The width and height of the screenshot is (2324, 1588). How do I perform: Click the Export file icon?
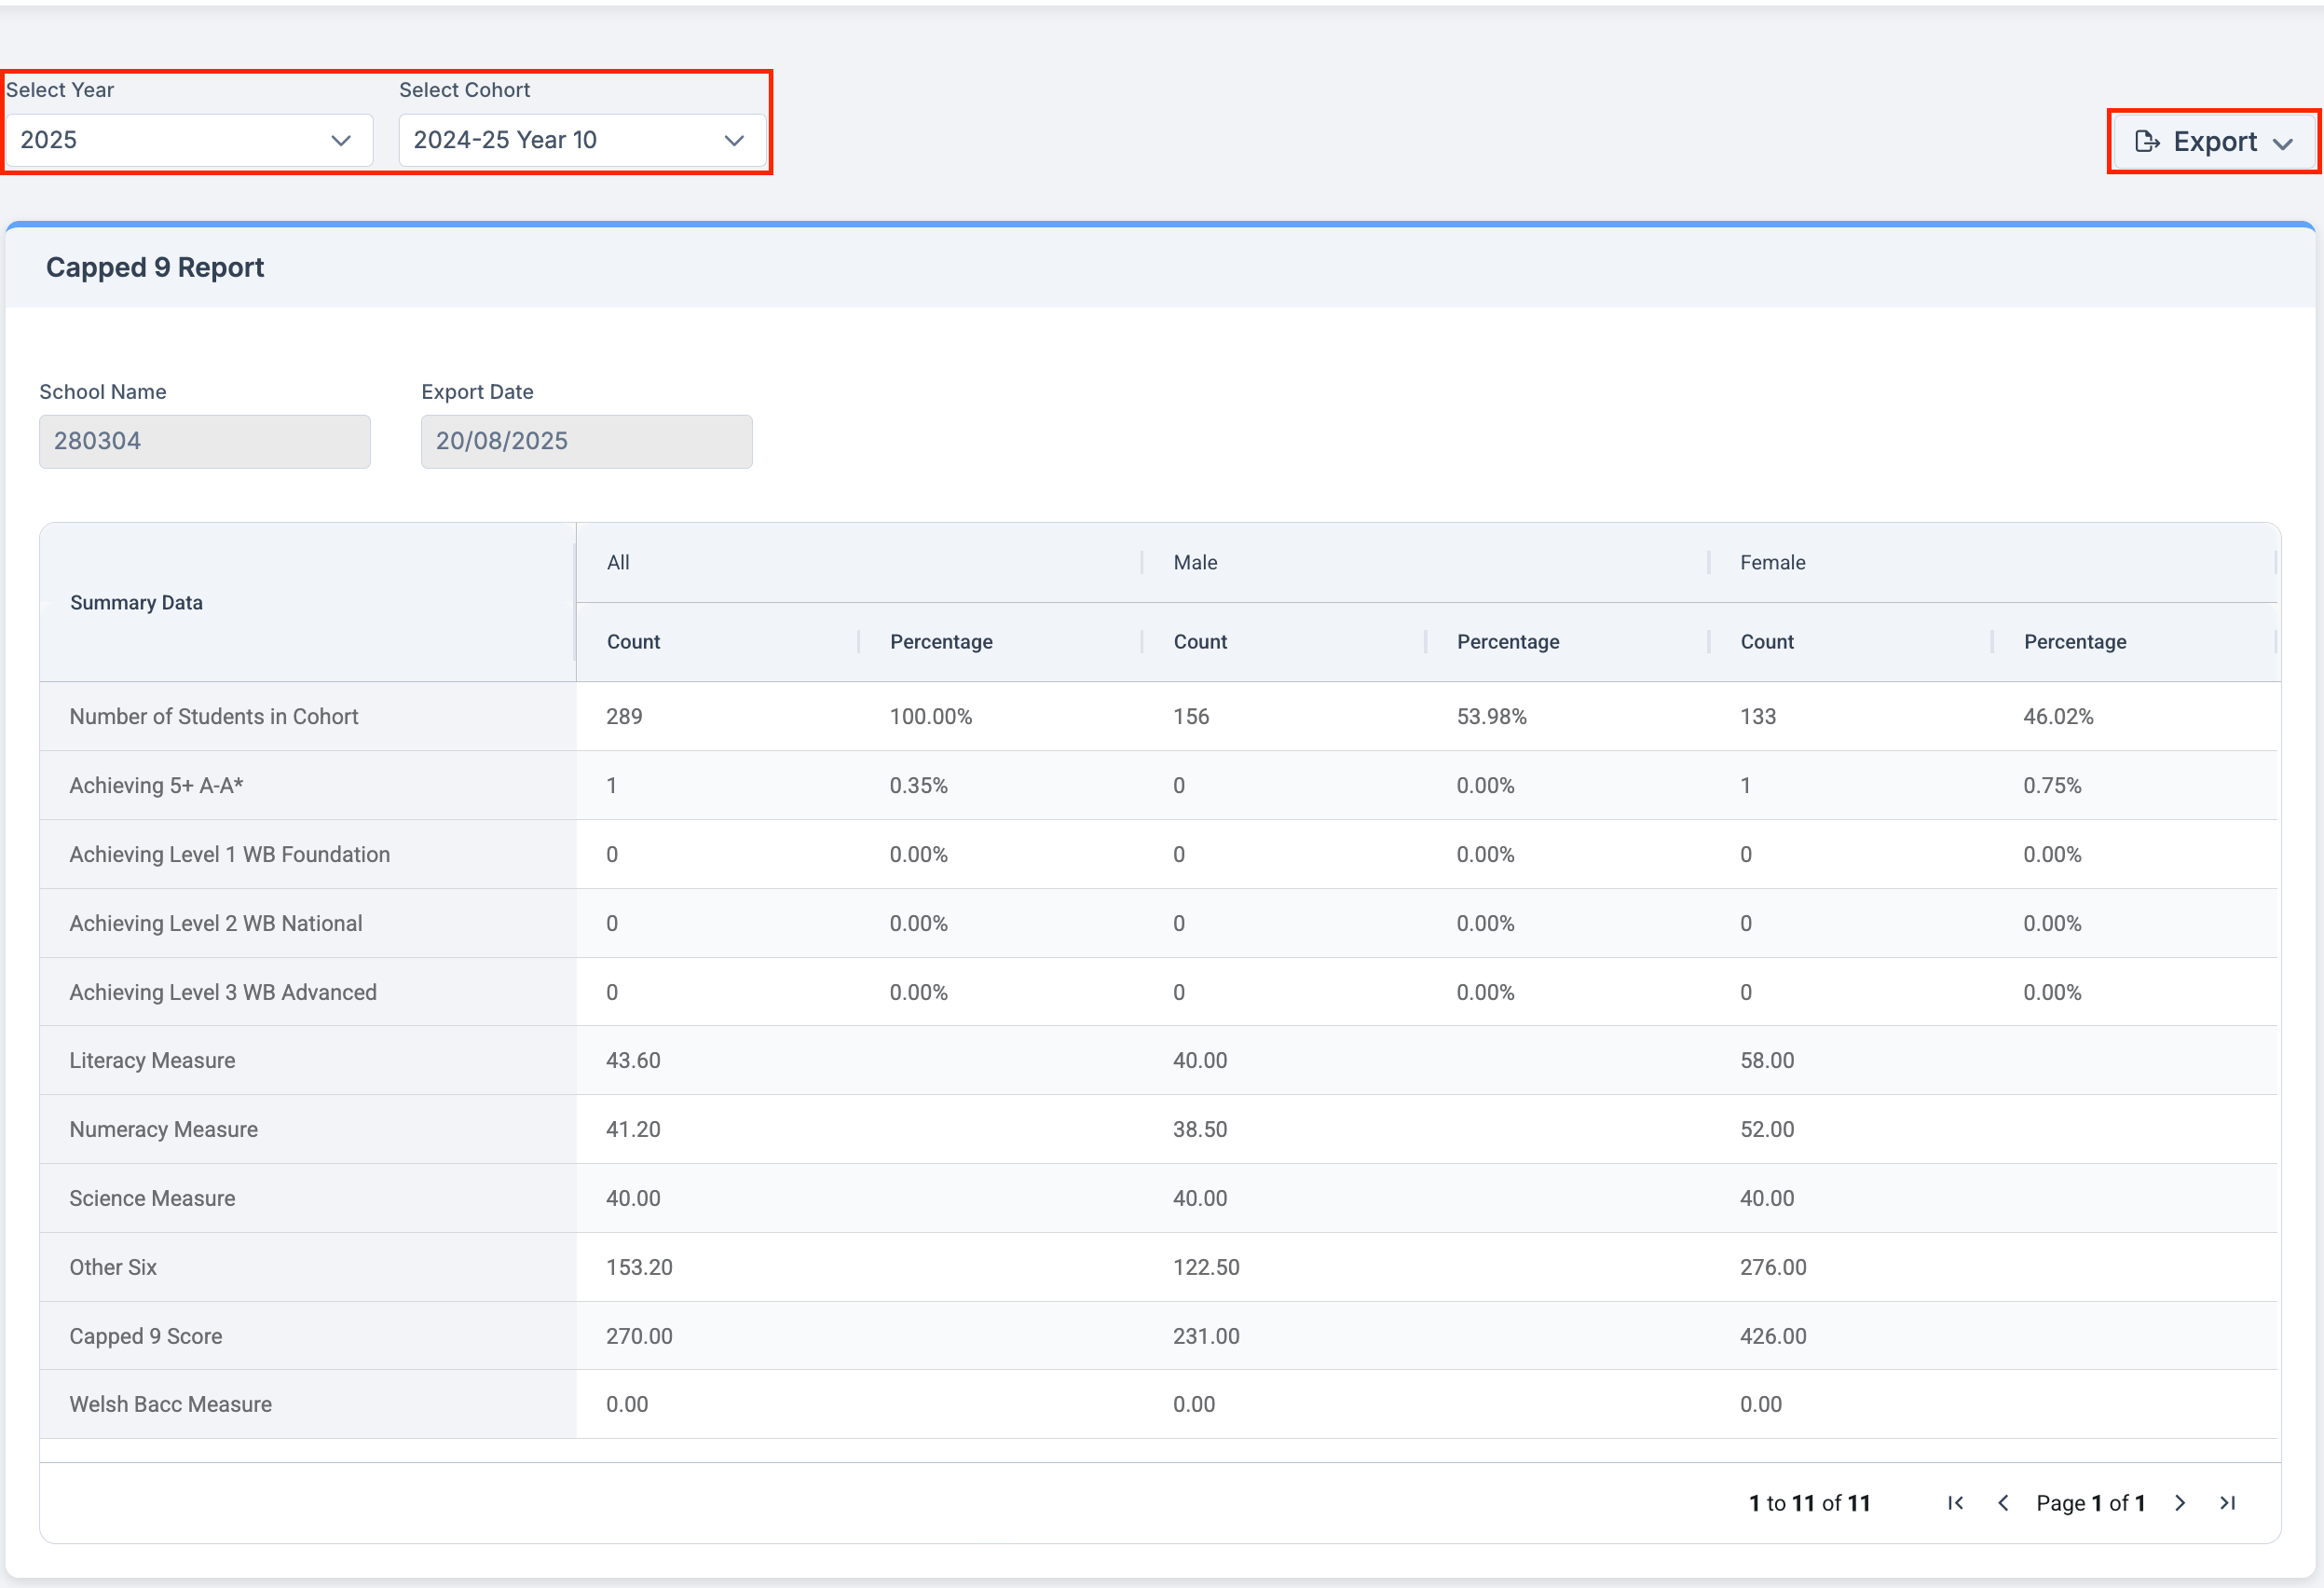[2147, 141]
